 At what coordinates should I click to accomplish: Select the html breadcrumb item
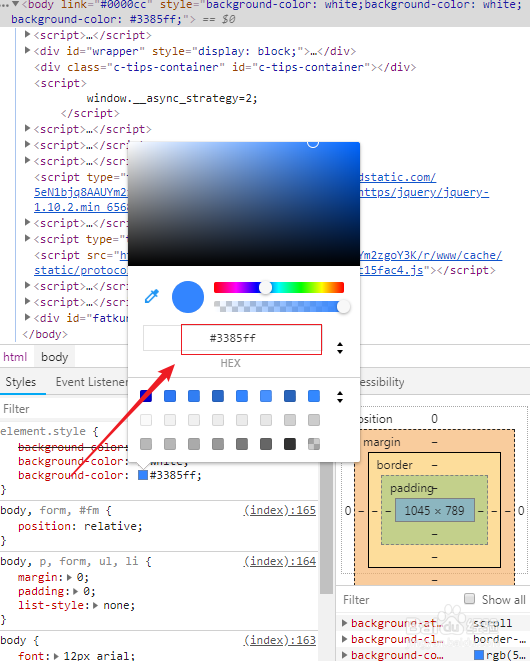(15, 357)
